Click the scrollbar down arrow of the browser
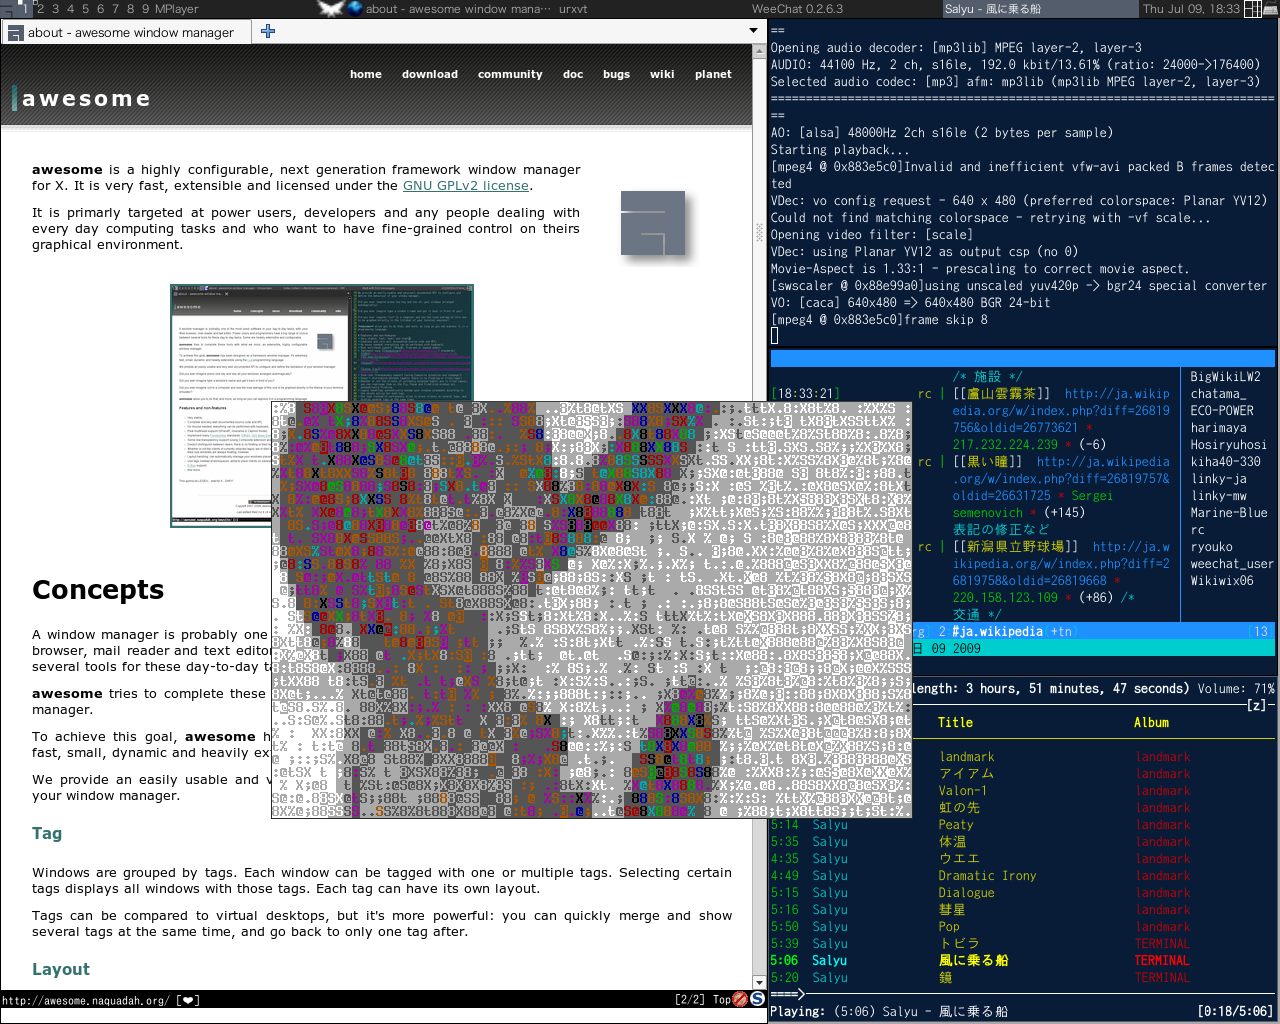1280x1024 pixels. coord(759,983)
